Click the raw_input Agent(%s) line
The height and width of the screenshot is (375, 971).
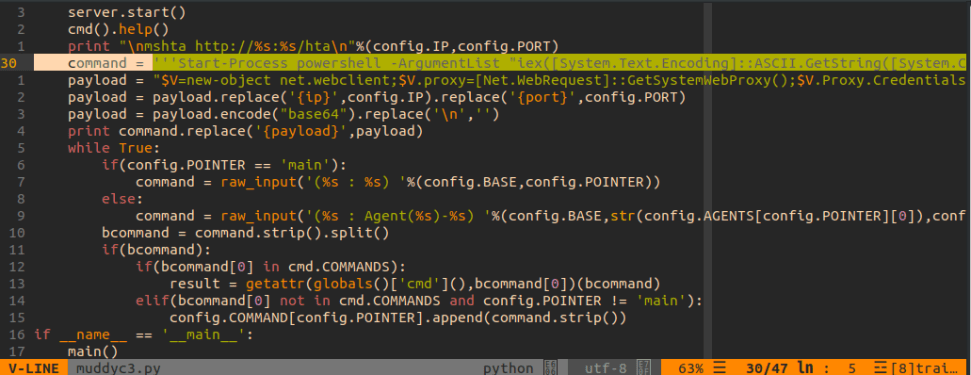point(551,217)
